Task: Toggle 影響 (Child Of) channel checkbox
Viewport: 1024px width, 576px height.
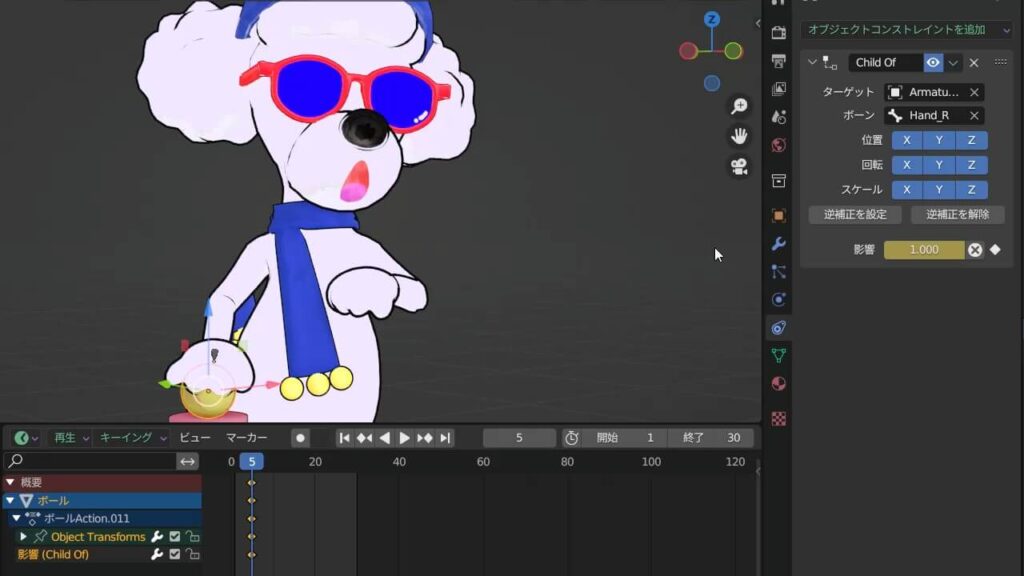Action: pyautogui.click(x=174, y=554)
